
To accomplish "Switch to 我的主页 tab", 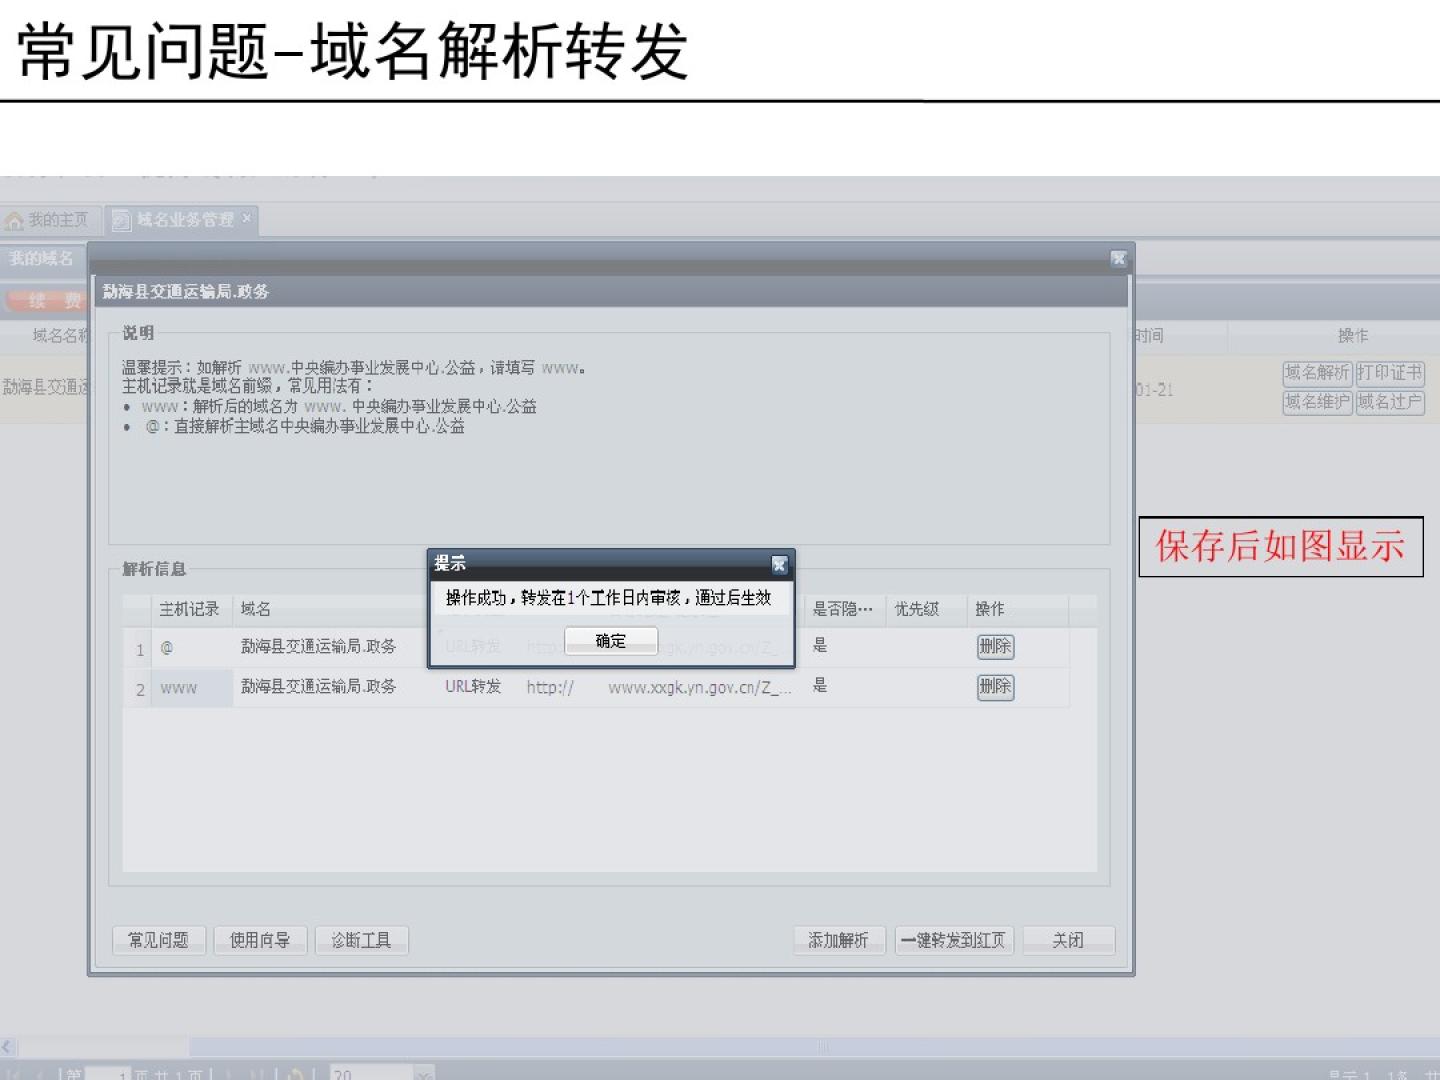I will [x=48, y=220].
